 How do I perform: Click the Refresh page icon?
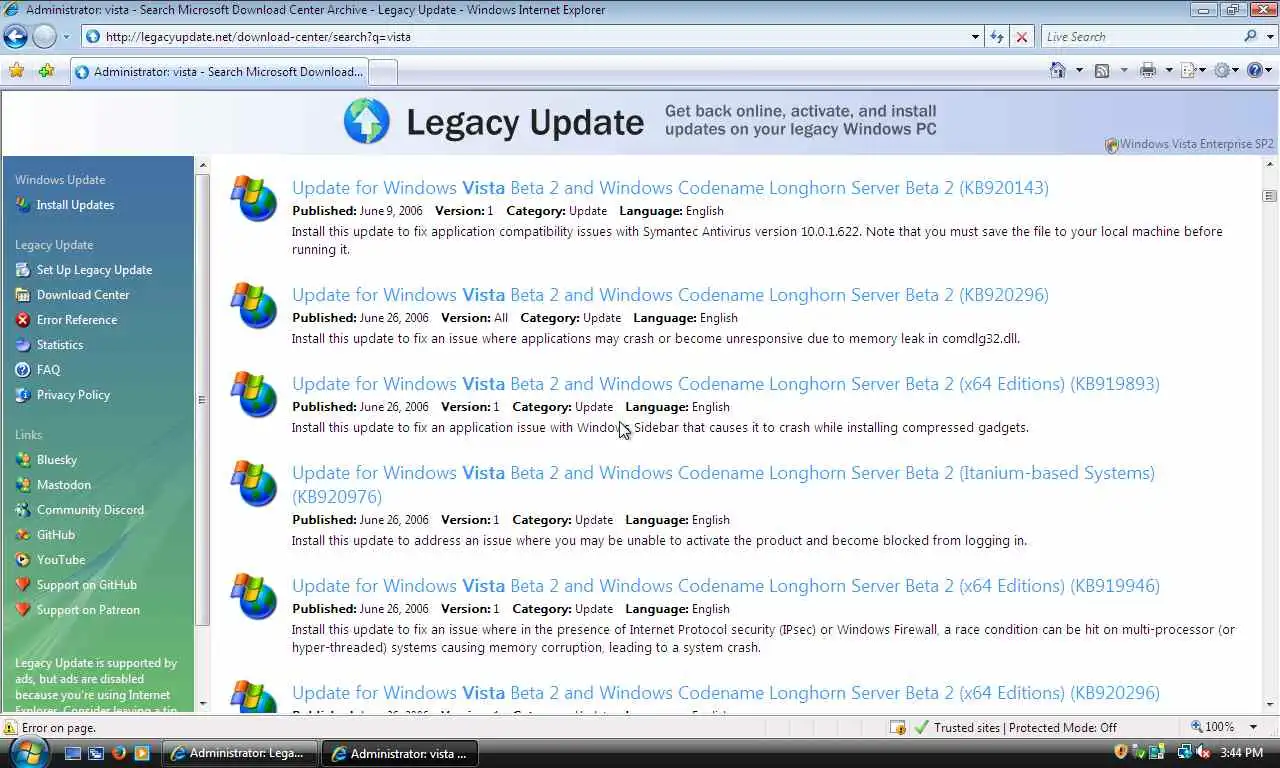click(x=997, y=37)
